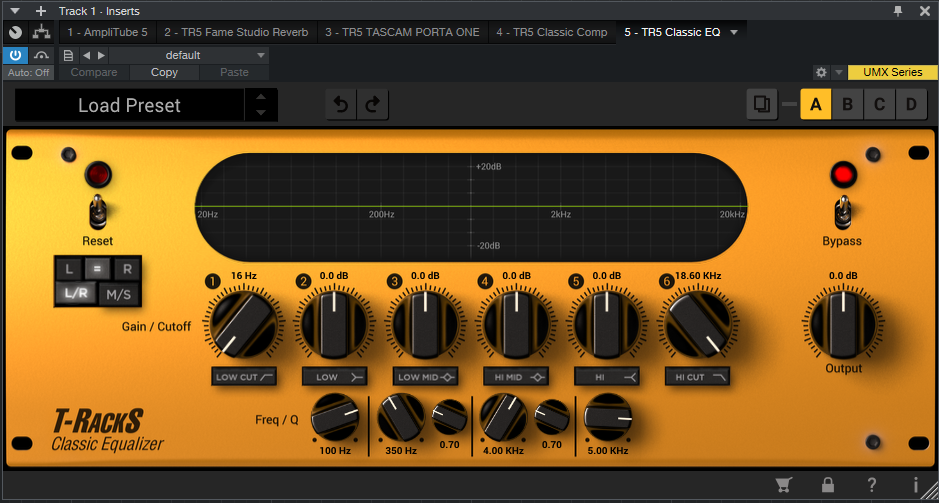The image size is (939, 503).
Task: Click the Output gain knob
Action: click(843, 325)
